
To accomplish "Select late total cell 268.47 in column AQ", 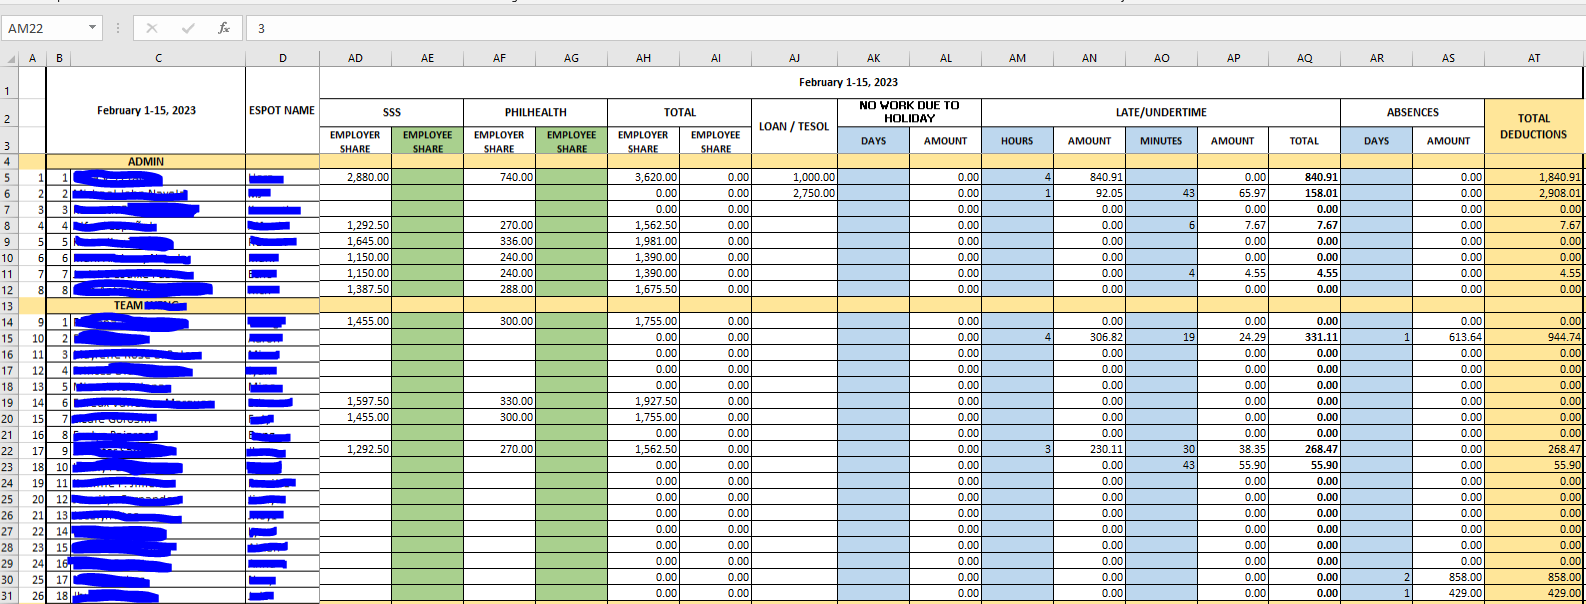I will point(1305,449).
